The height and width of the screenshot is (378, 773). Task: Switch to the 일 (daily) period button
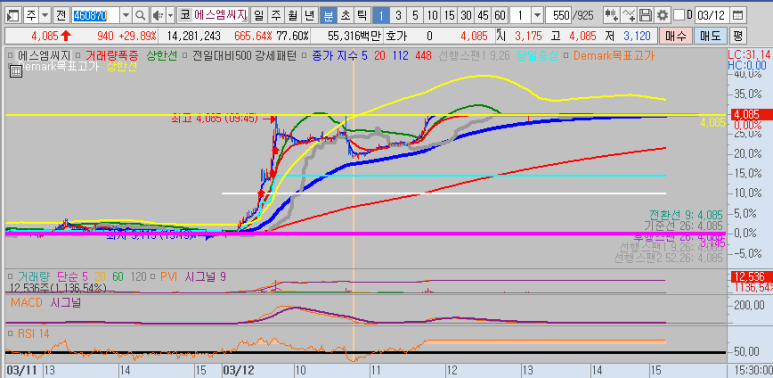pos(258,16)
